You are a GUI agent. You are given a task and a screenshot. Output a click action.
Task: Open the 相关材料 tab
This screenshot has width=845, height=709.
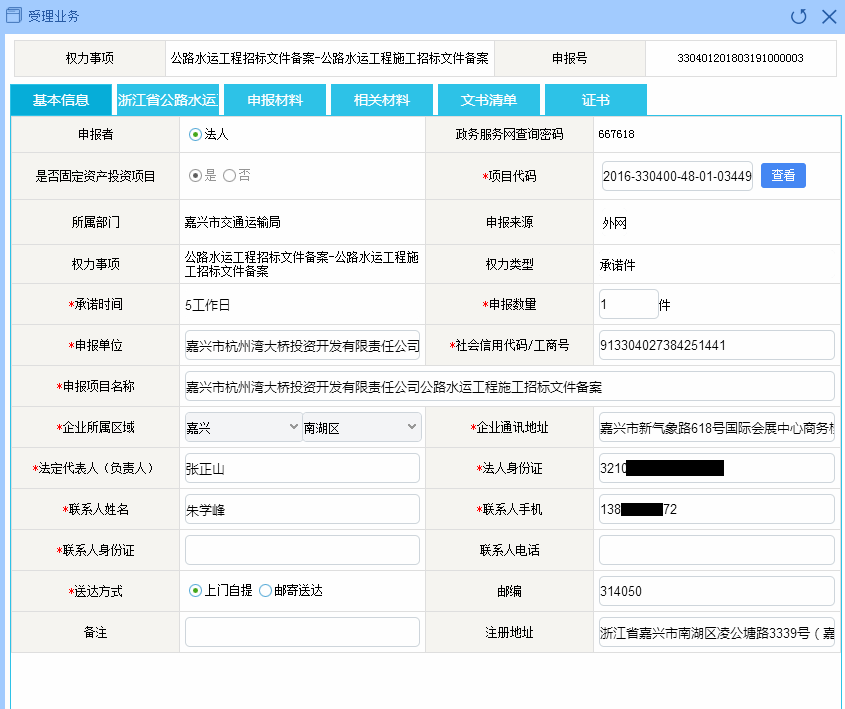(x=381, y=100)
